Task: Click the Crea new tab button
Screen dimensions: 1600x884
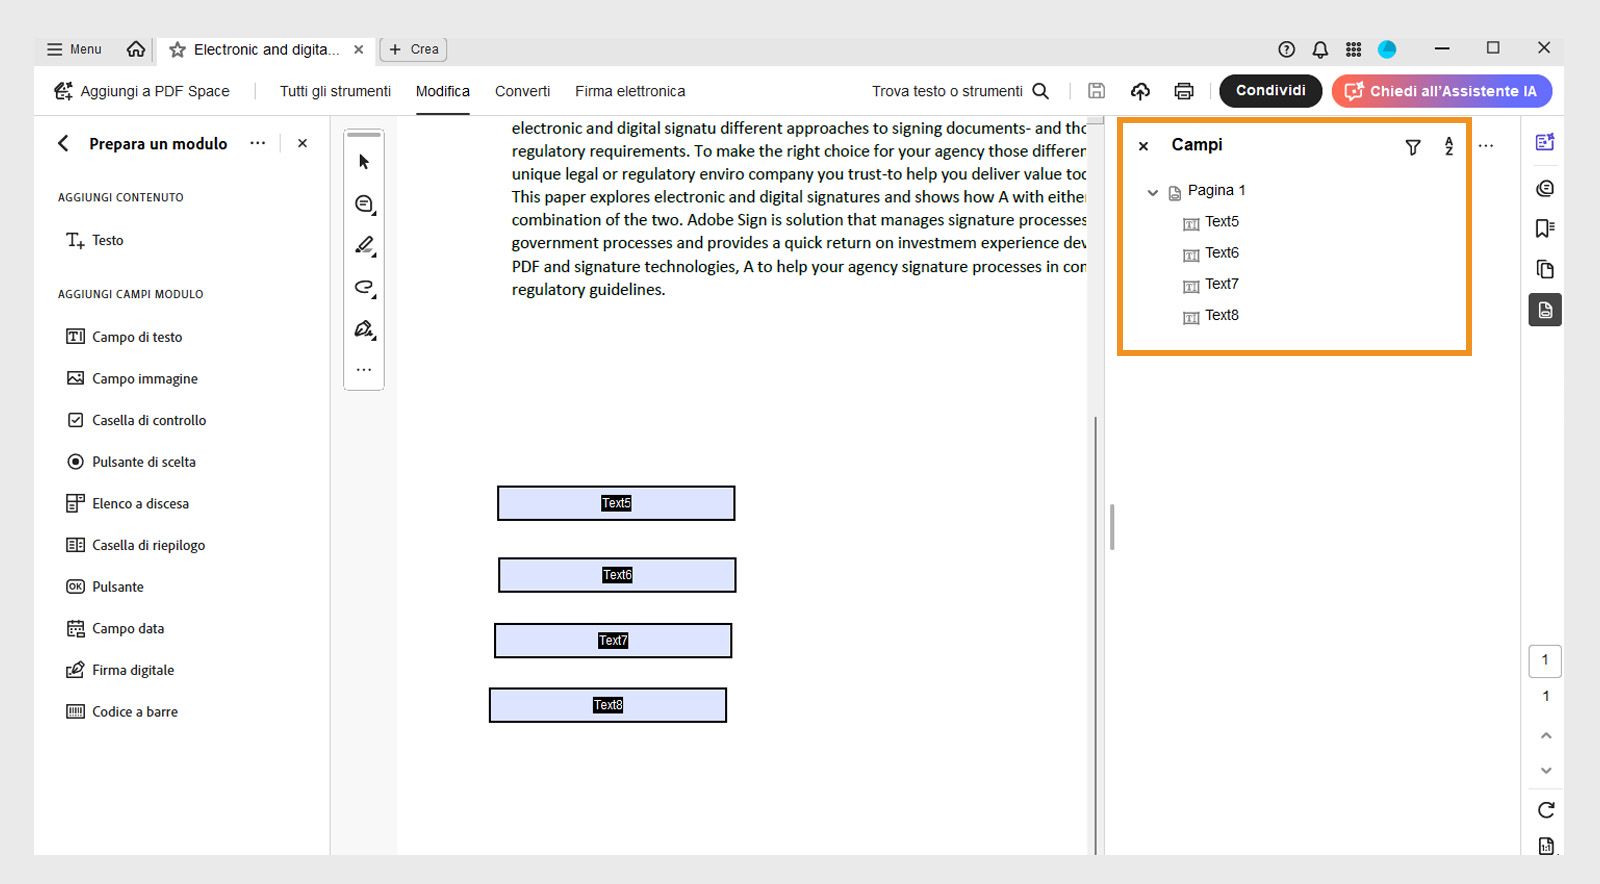Action: tap(413, 49)
